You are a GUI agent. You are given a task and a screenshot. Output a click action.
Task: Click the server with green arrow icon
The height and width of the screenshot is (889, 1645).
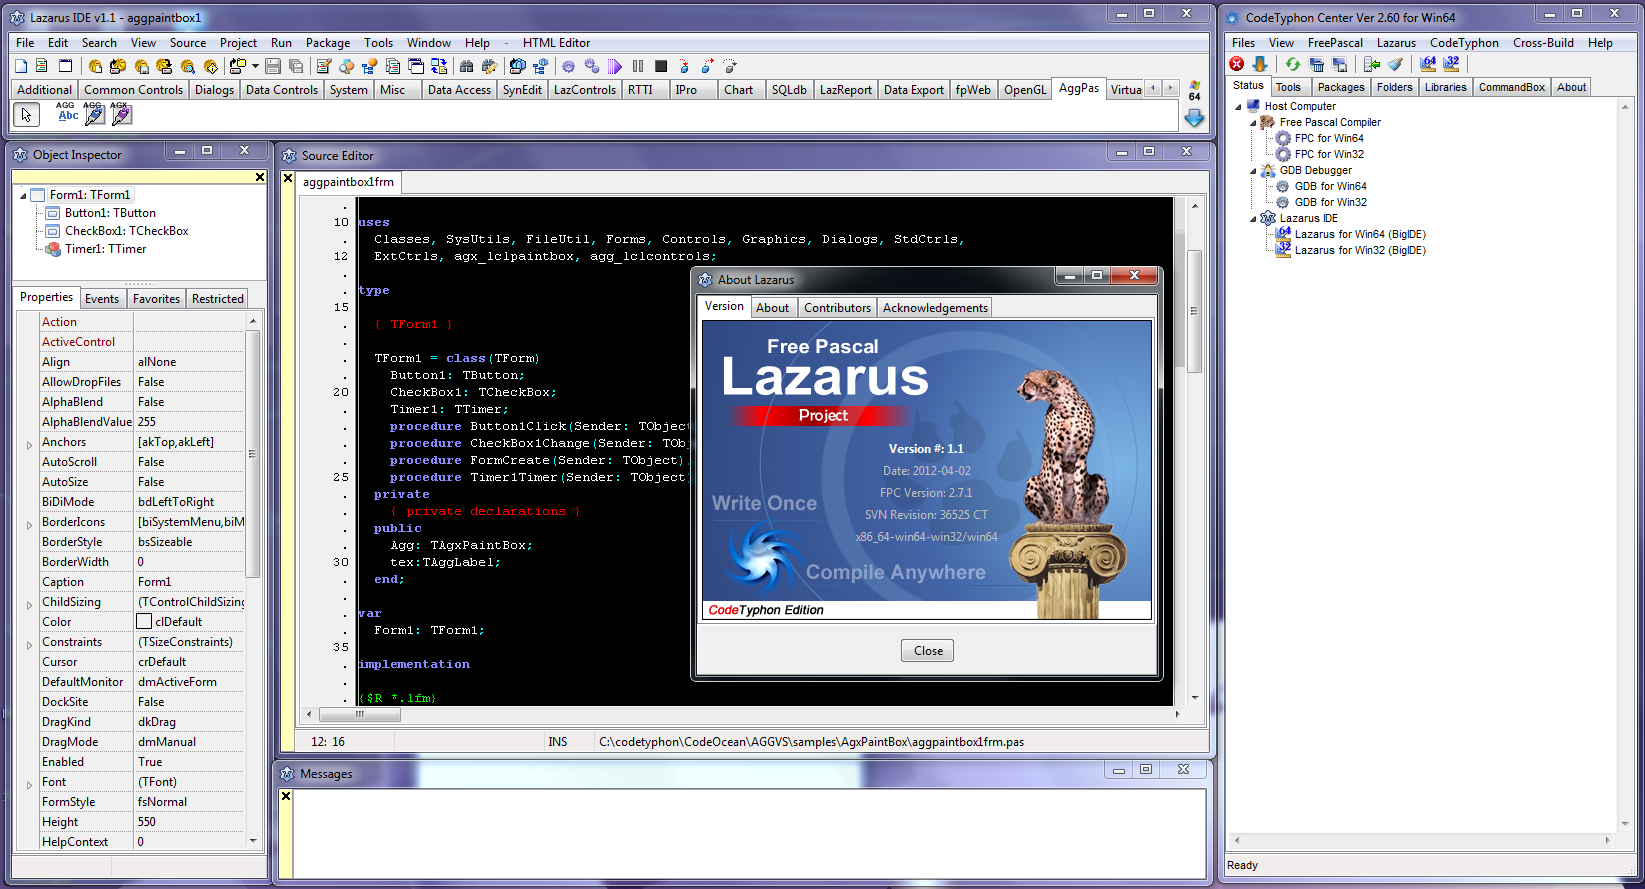(1372, 64)
